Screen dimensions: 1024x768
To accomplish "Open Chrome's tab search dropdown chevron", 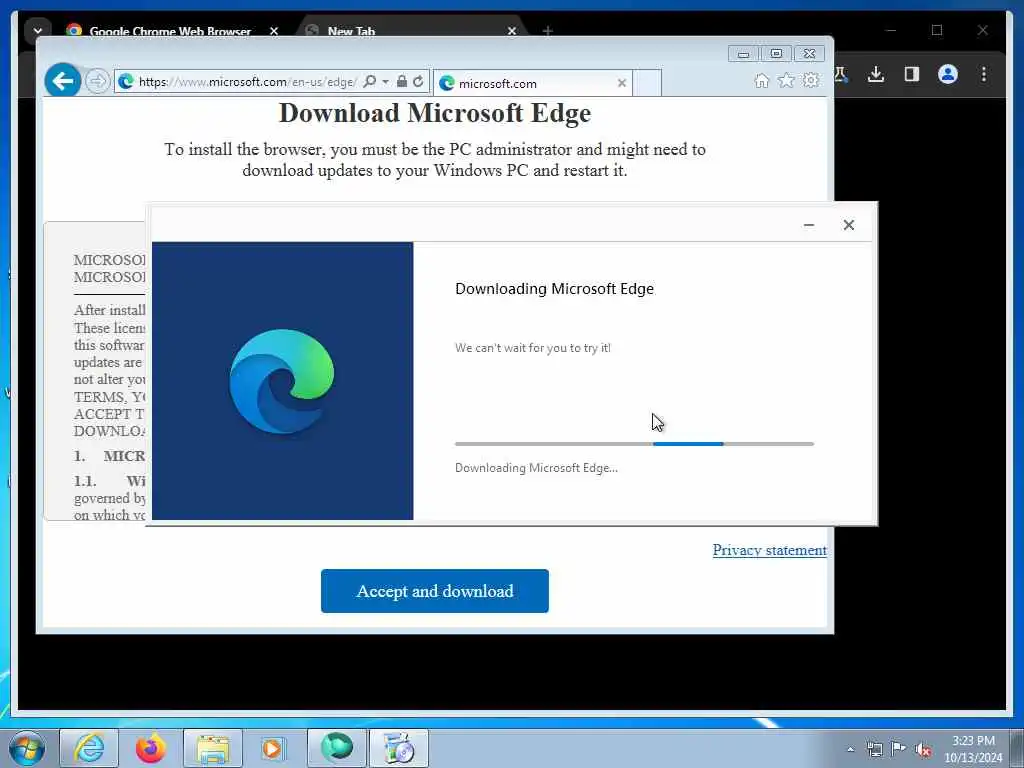I will click(38, 31).
